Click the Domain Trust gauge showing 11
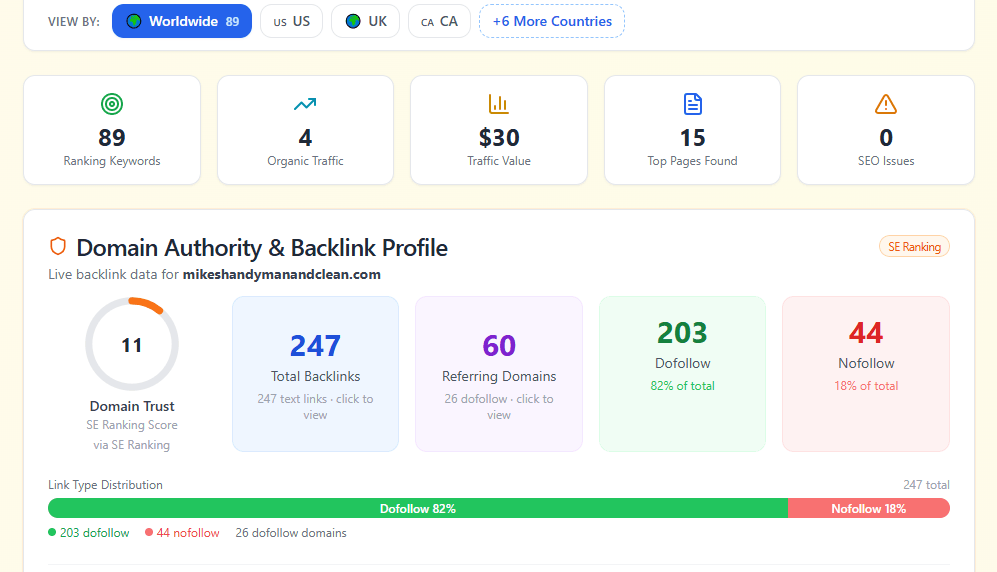Image resolution: width=997 pixels, height=572 pixels. click(132, 344)
